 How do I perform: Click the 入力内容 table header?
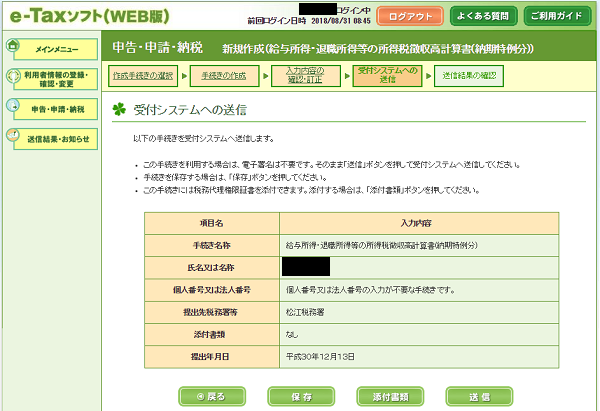point(419,223)
